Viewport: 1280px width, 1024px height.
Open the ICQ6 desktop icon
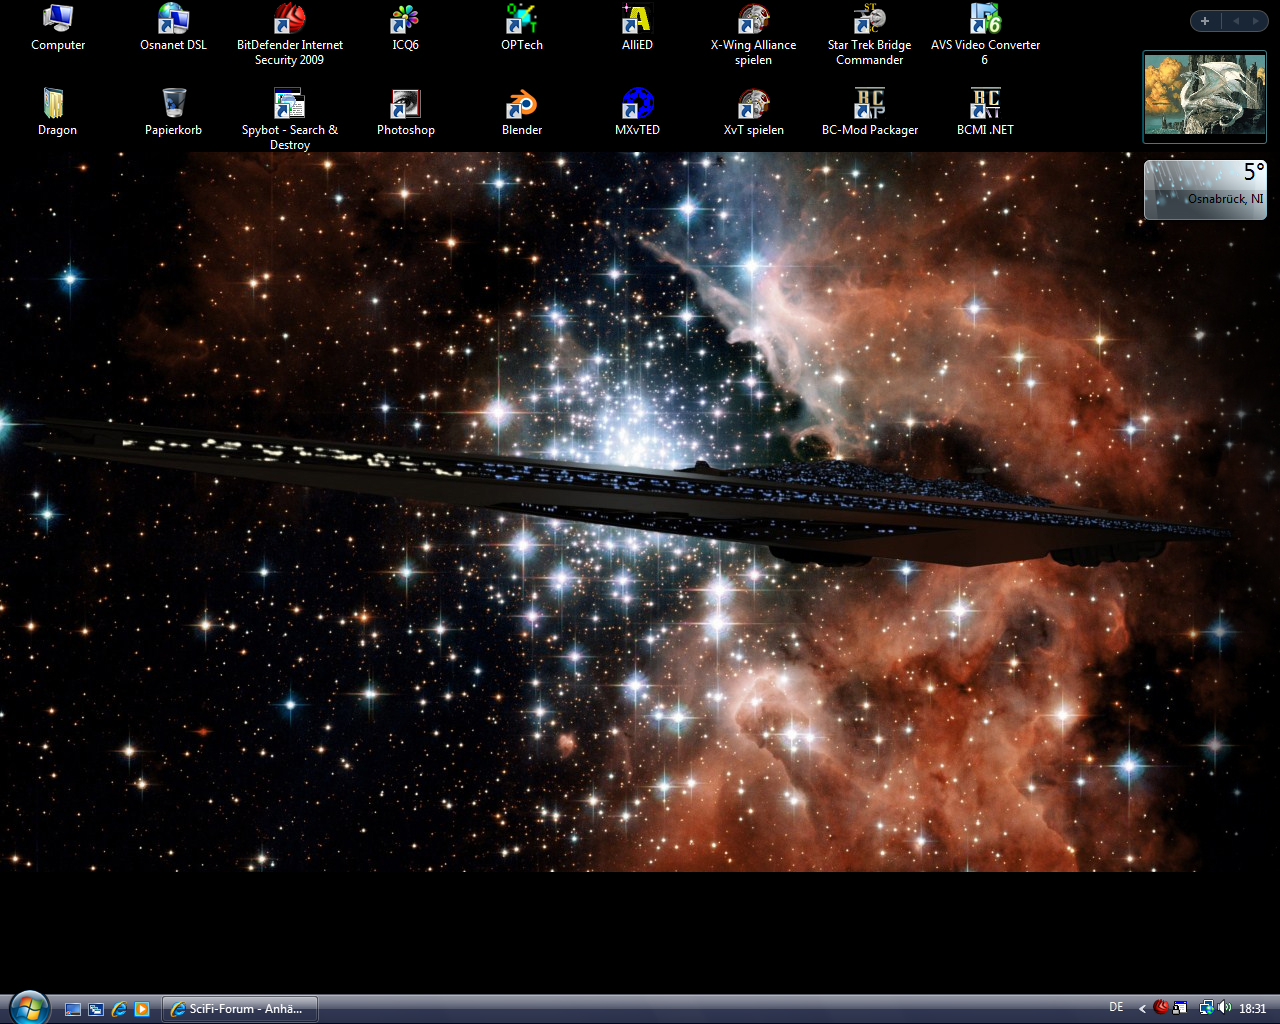(x=405, y=20)
